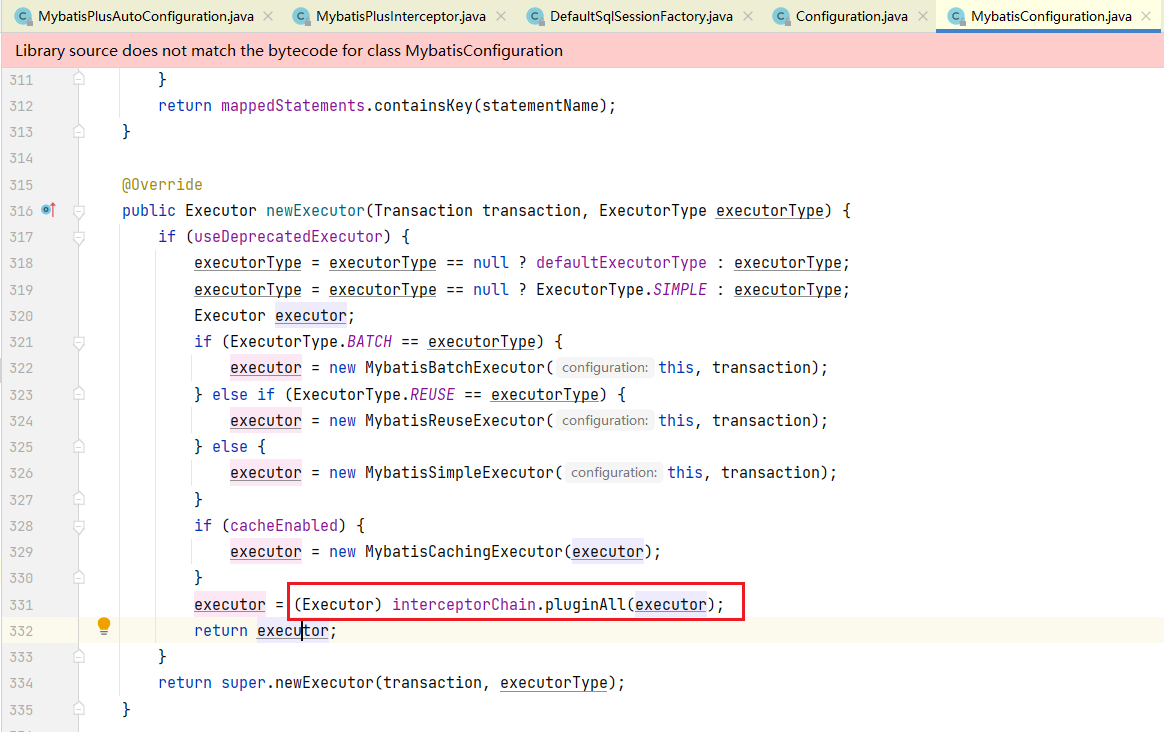This screenshot has height=732, width=1164.
Task: Close the MybatisPlusAutoConfiguration.java tab
Action: click(268, 17)
